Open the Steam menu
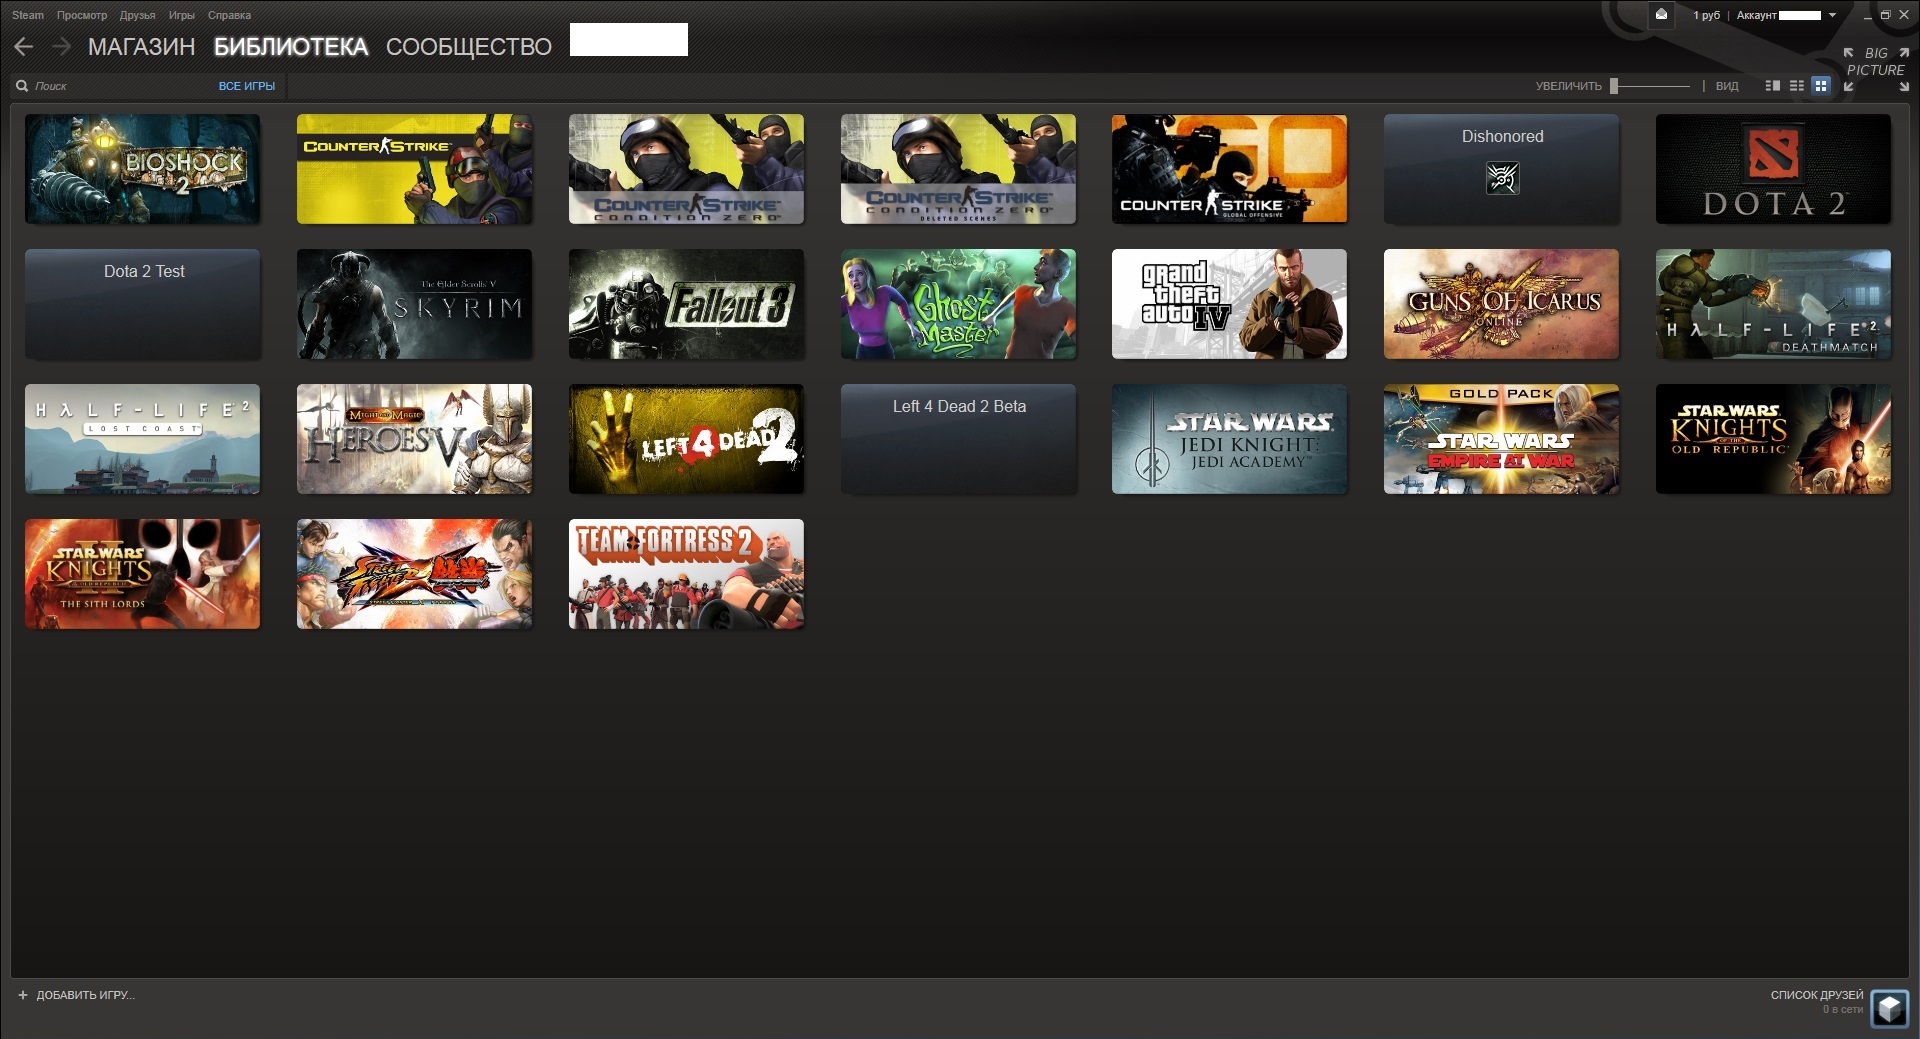Image resolution: width=1920 pixels, height=1039 pixels. [28, 15]
